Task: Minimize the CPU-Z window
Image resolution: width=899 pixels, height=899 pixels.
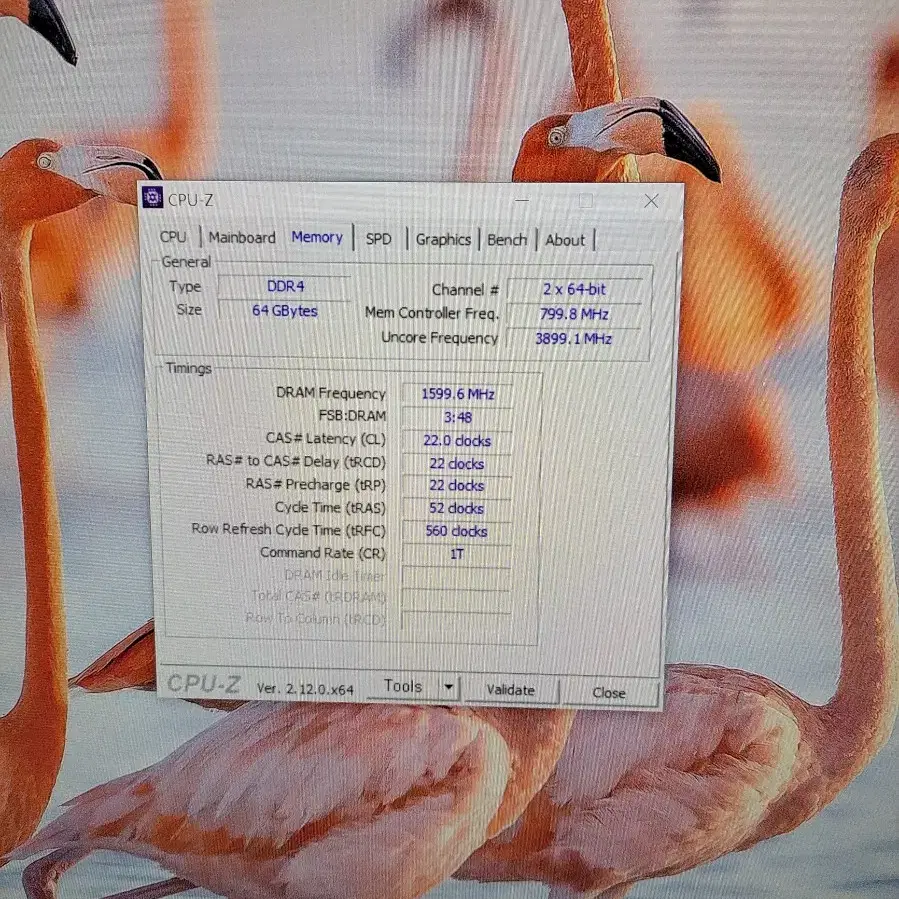Action: [522, 200]
